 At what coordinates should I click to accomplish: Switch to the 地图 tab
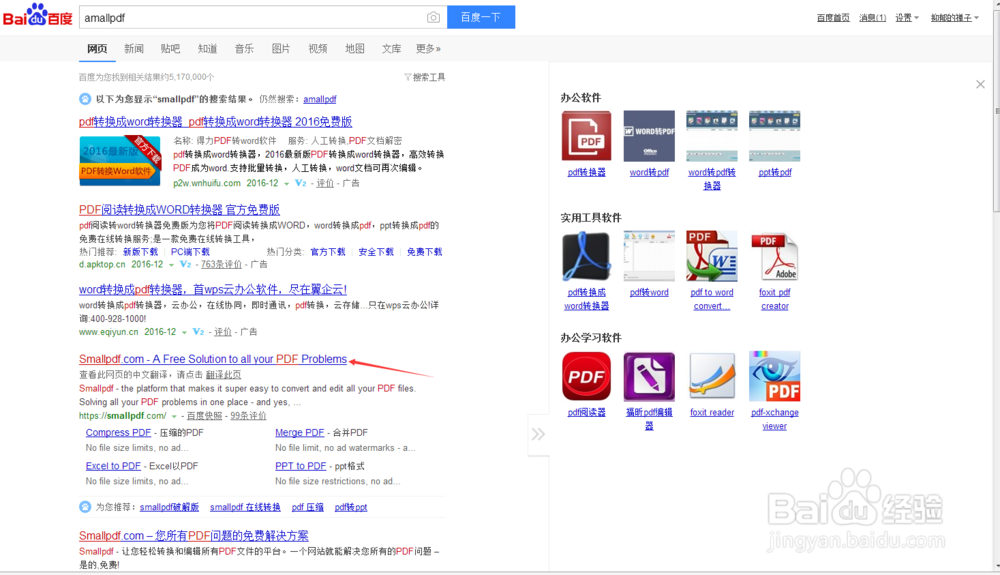355,48
